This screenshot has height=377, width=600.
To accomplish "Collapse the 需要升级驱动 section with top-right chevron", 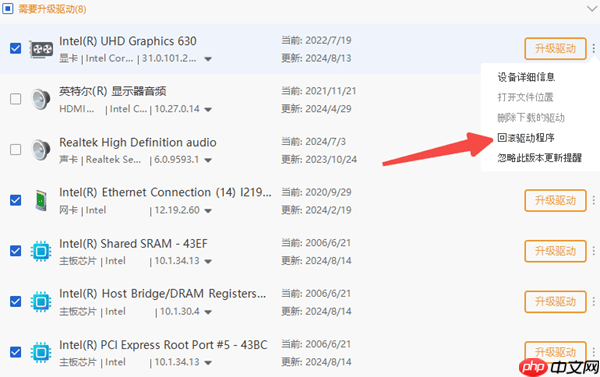I will [592, 8].
